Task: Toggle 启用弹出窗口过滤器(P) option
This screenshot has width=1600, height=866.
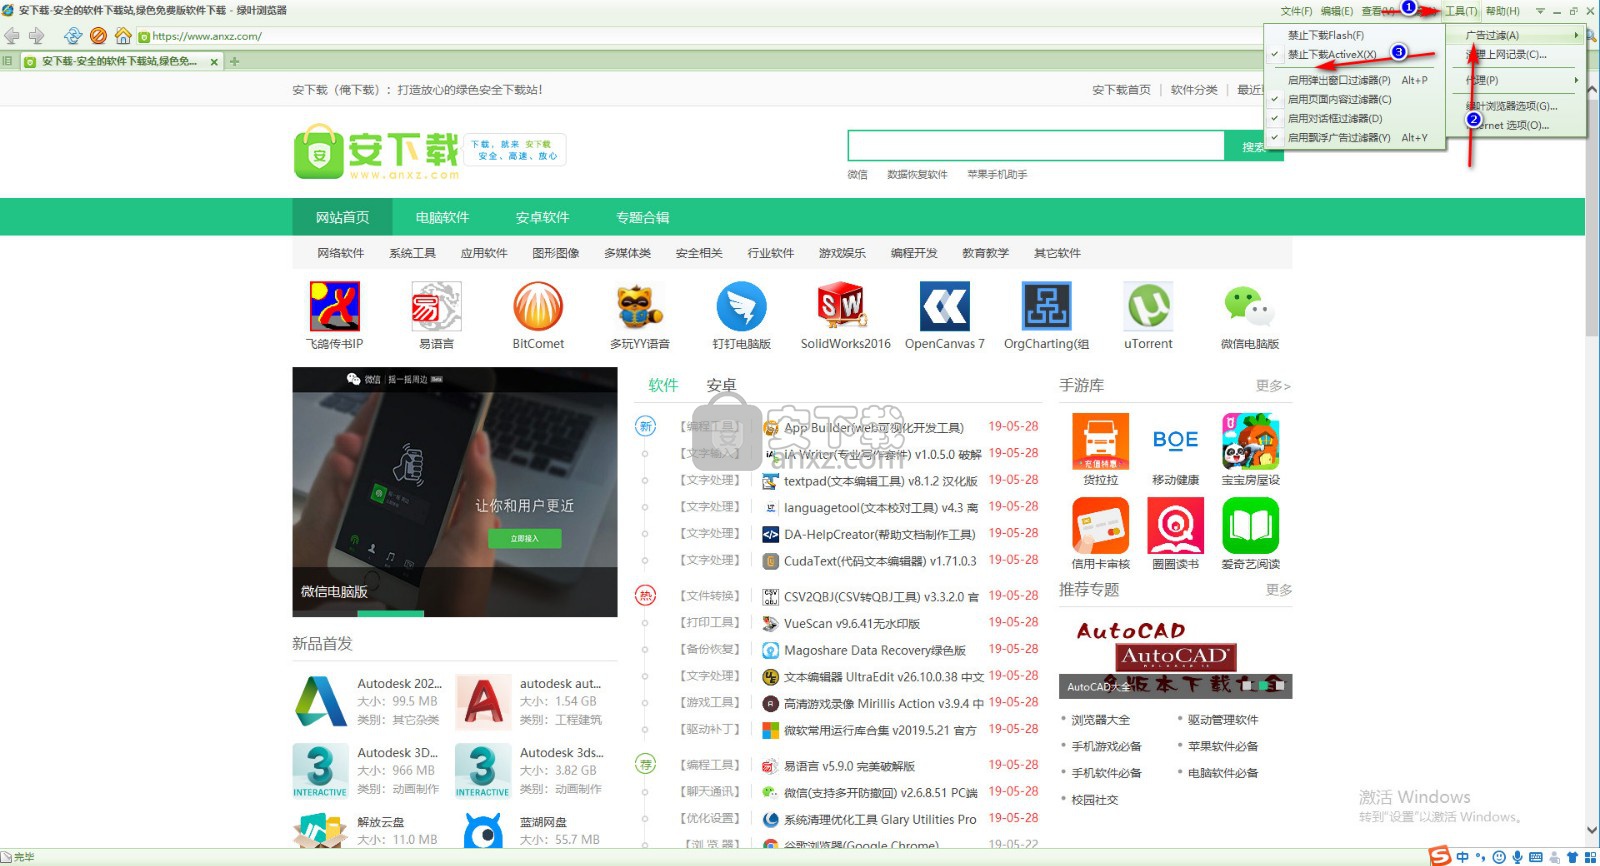Action: (1355, 80)
